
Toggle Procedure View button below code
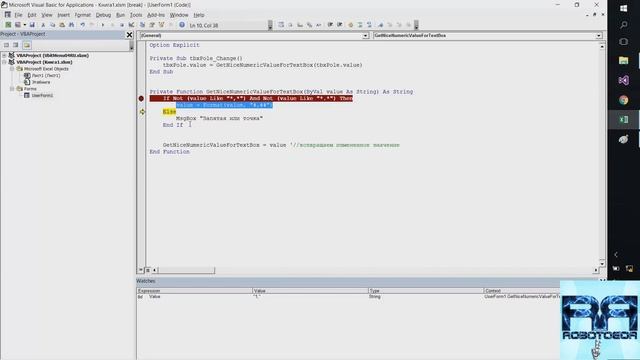141,270
